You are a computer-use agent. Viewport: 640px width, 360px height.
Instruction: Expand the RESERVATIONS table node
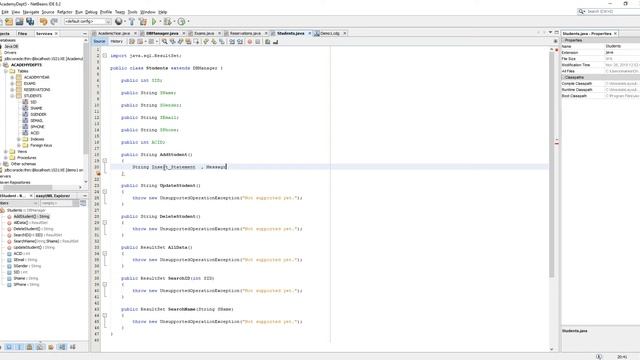click(12, 89)
